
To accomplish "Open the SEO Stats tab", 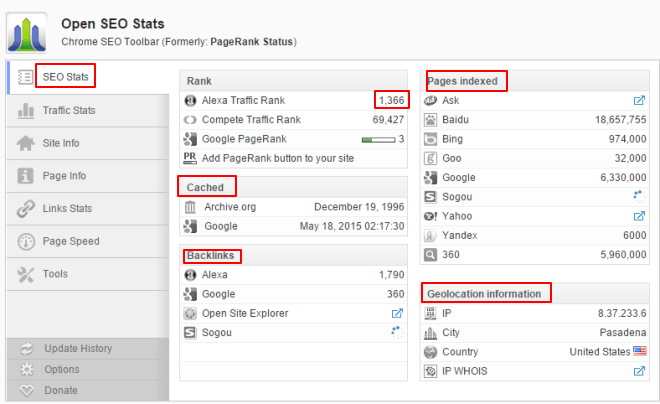I will click(88, 77).
